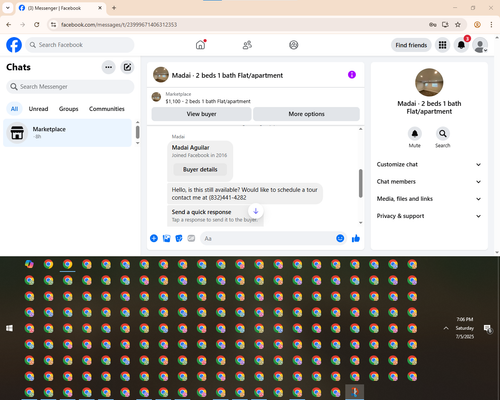Open the Facebook logo home link
The image size is (500, 400).
(x=14, y=45)
